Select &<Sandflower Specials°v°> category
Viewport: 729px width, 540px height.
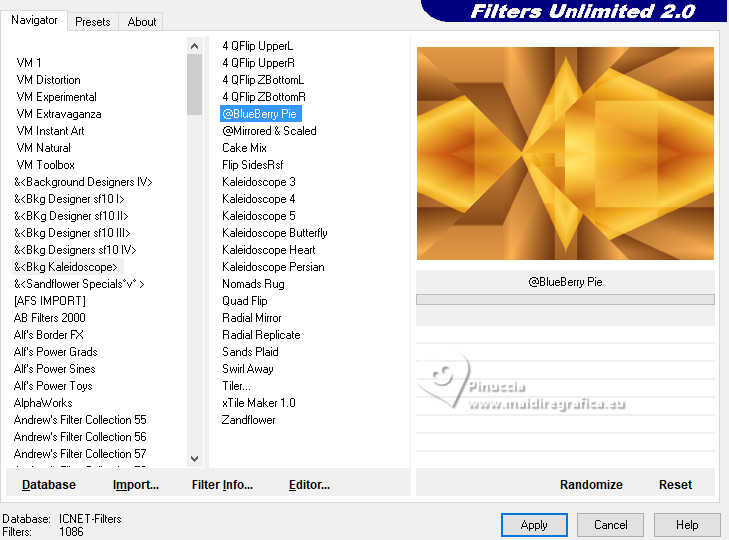tap(79, 284)
